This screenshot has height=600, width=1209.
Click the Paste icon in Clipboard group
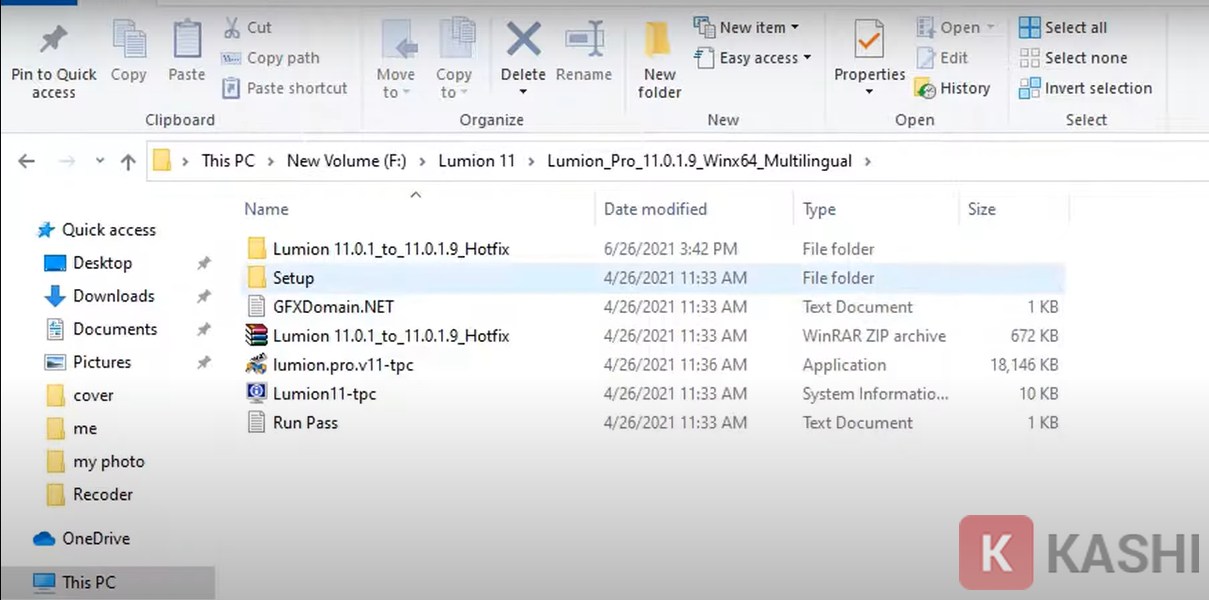tap(186, 42)
